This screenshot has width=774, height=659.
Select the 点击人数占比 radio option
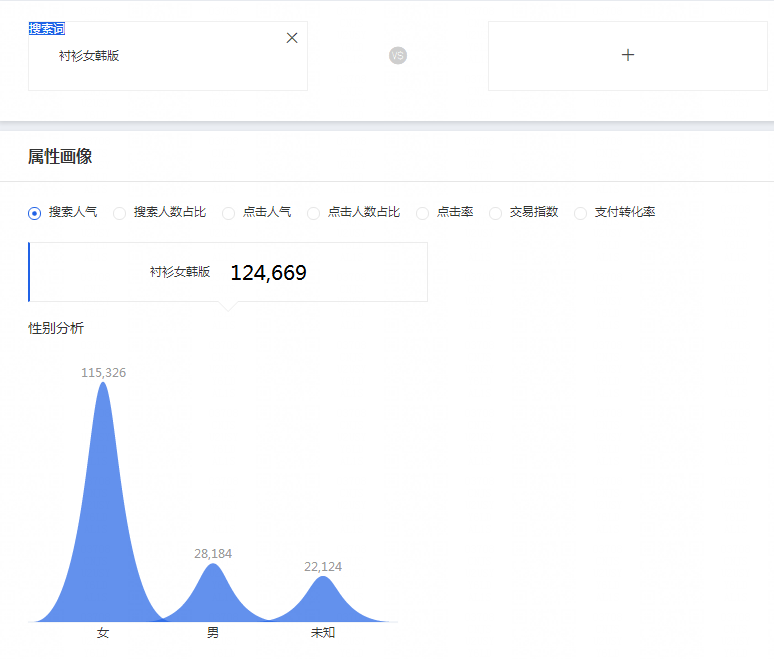[313, 213]
